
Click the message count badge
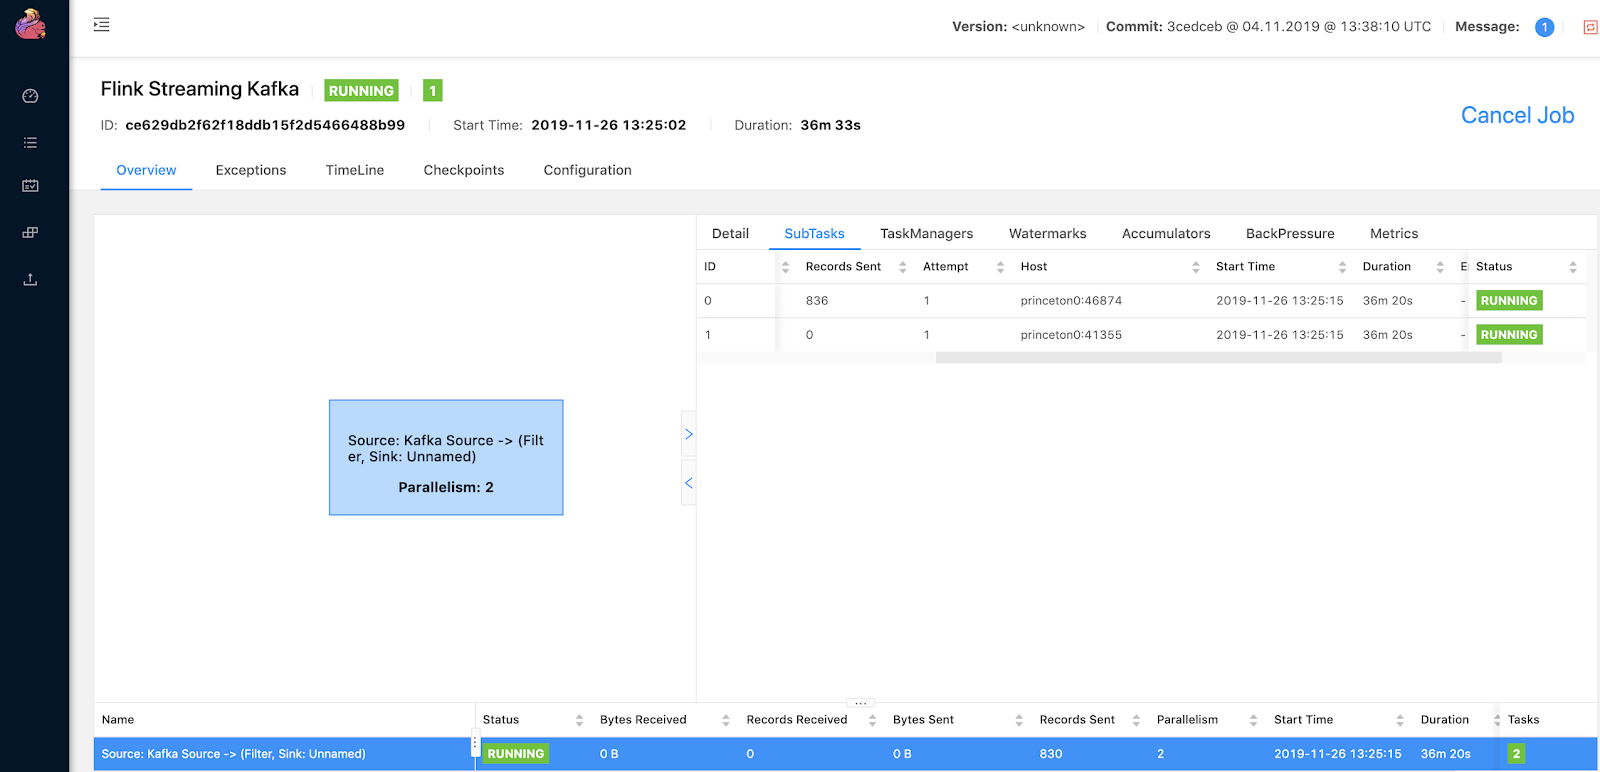click(x=1544, y=27)
